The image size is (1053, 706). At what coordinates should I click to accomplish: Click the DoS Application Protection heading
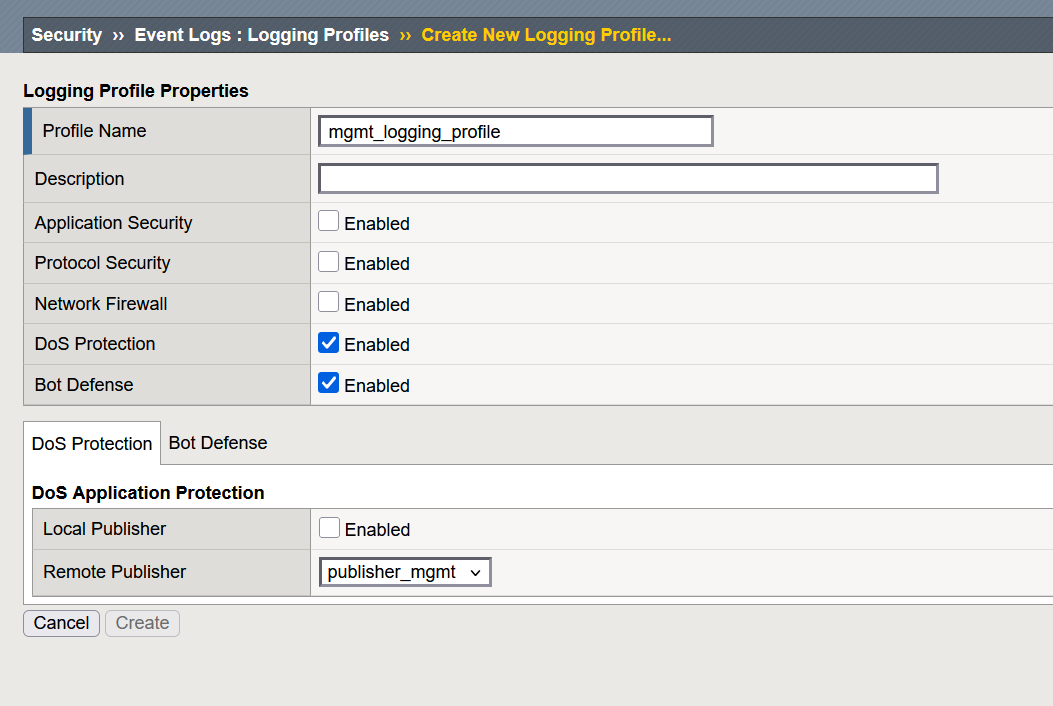tap(148, 493)
